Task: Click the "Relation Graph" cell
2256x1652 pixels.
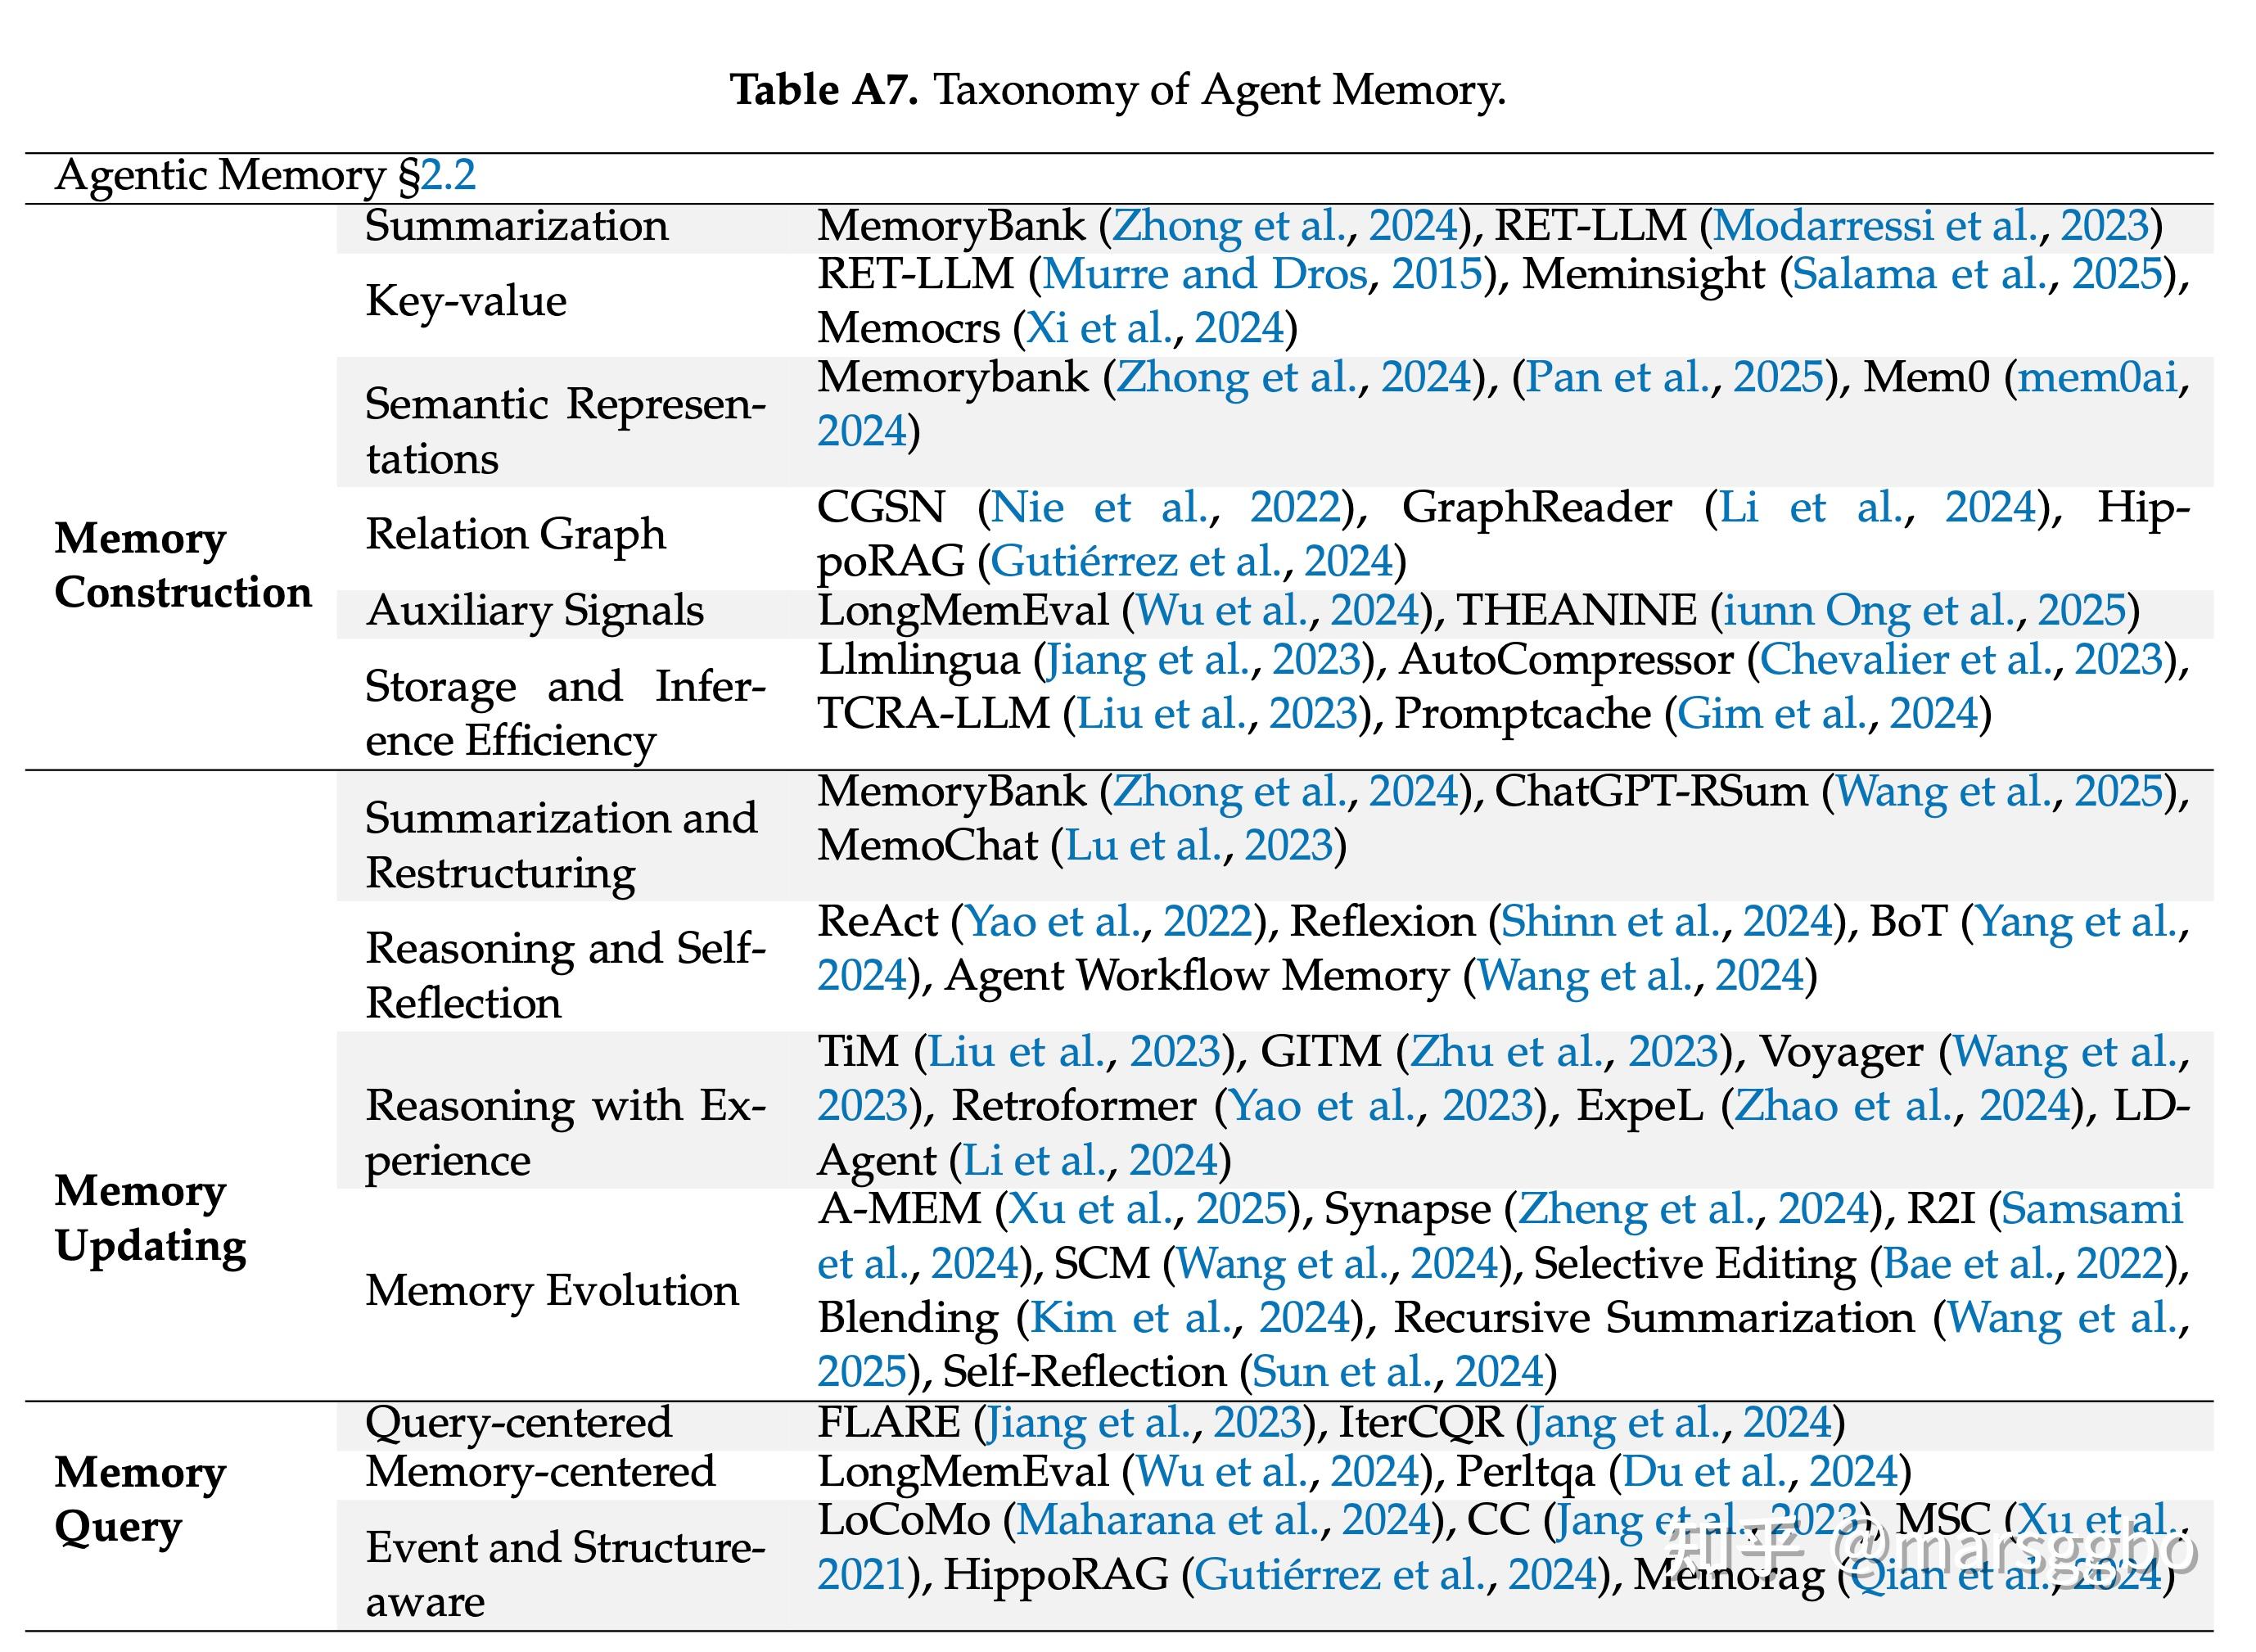Action: point(515,535)
